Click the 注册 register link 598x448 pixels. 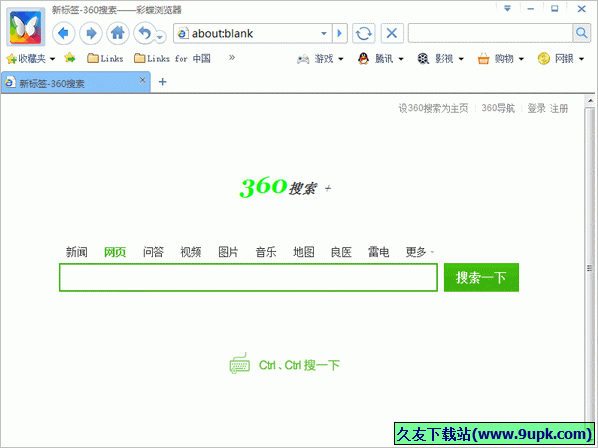coord(559,109)
